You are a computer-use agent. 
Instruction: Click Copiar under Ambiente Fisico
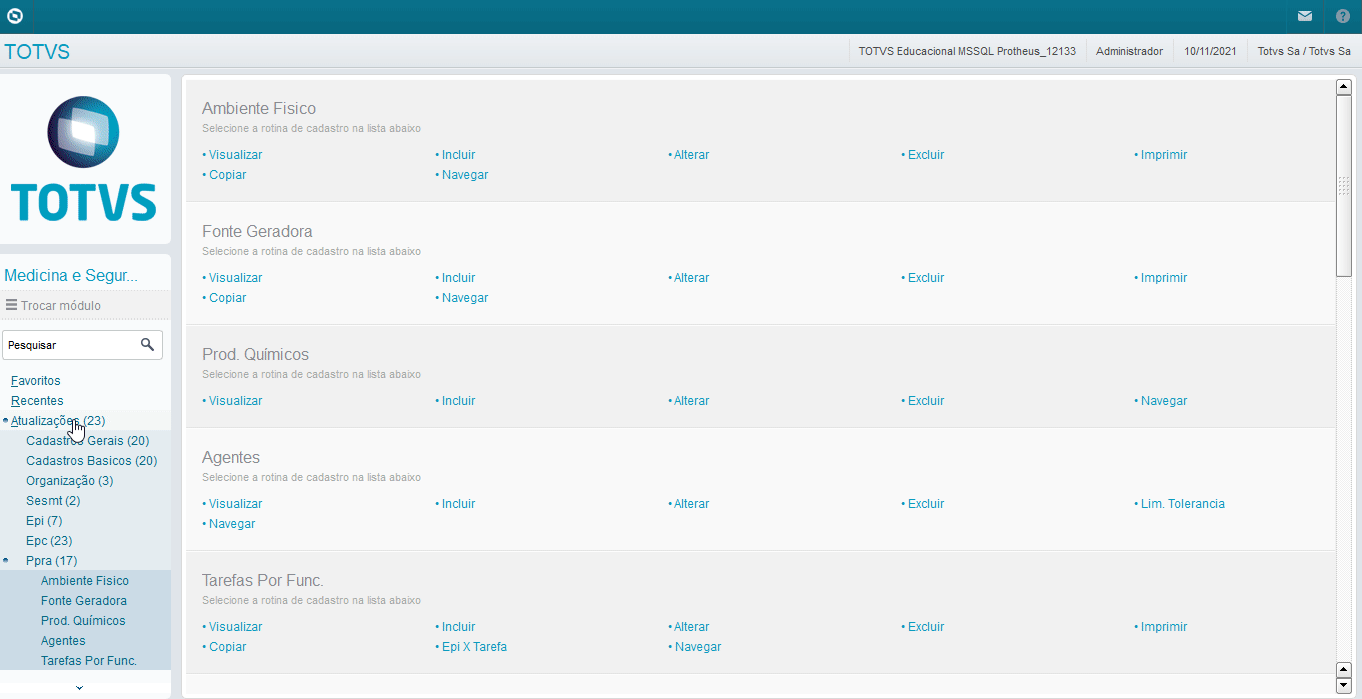(x=227, y=175)
